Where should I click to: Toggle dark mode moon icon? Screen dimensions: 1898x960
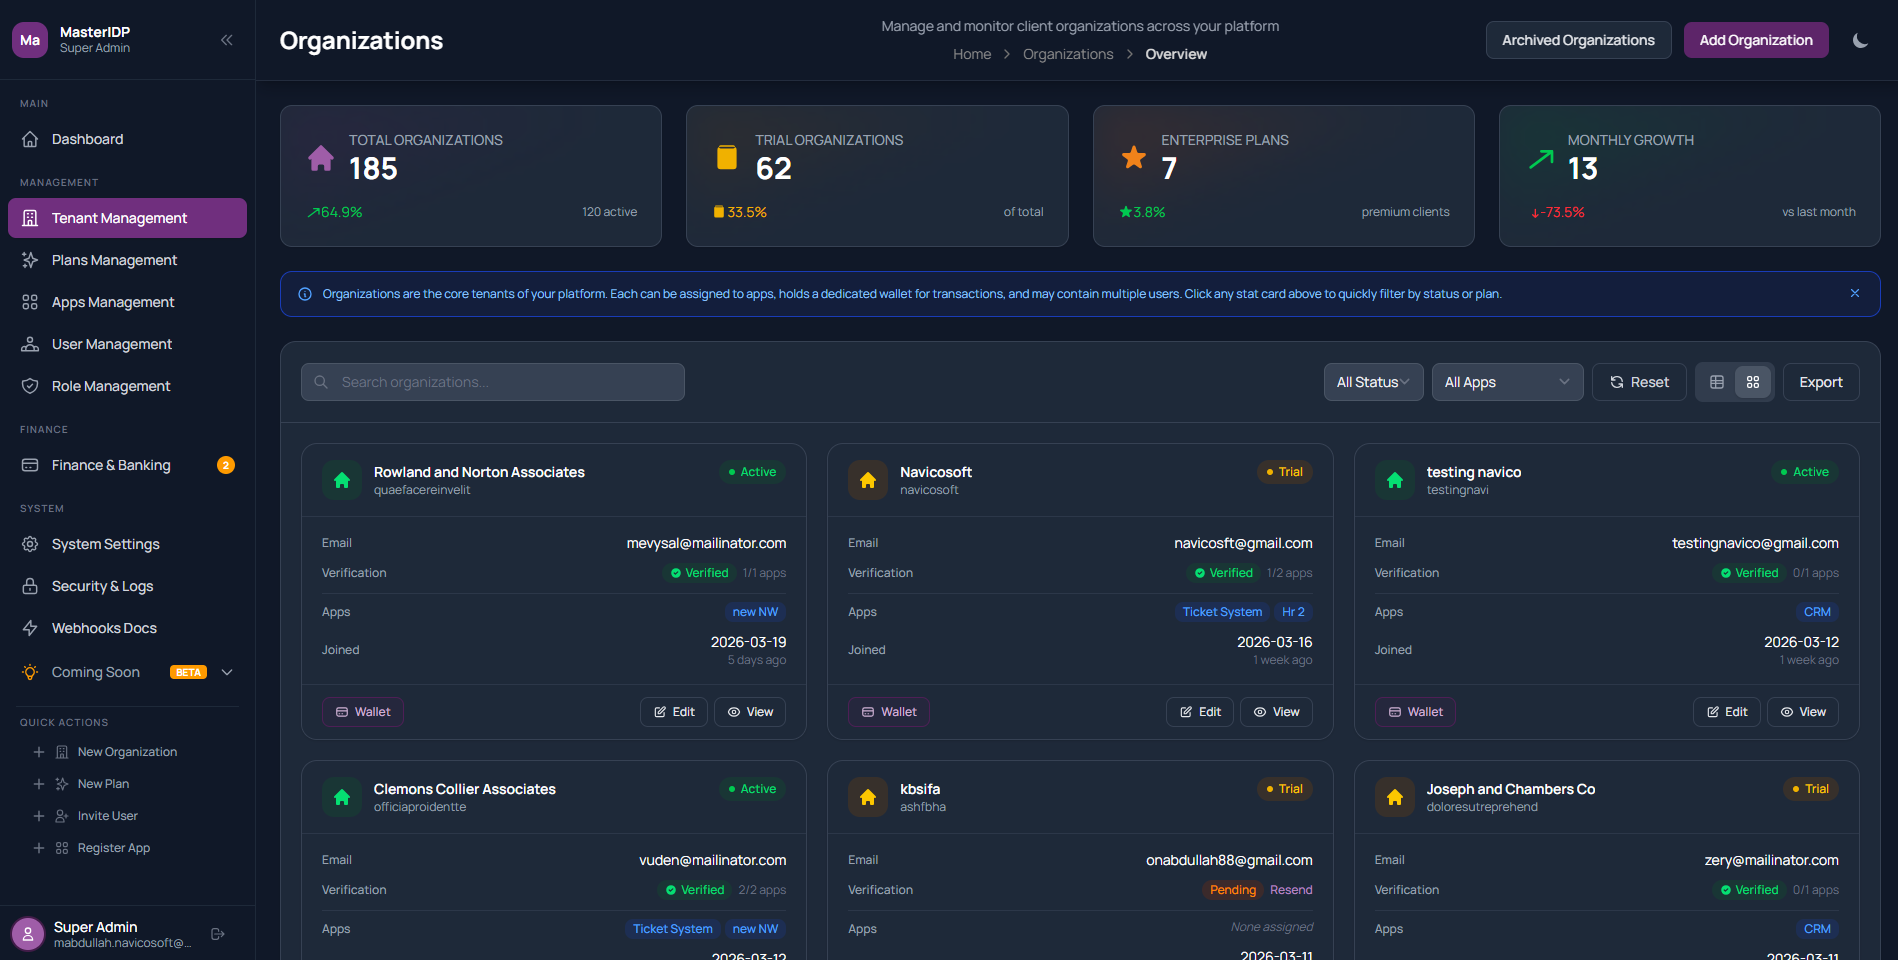click(x=1860, y=40)
